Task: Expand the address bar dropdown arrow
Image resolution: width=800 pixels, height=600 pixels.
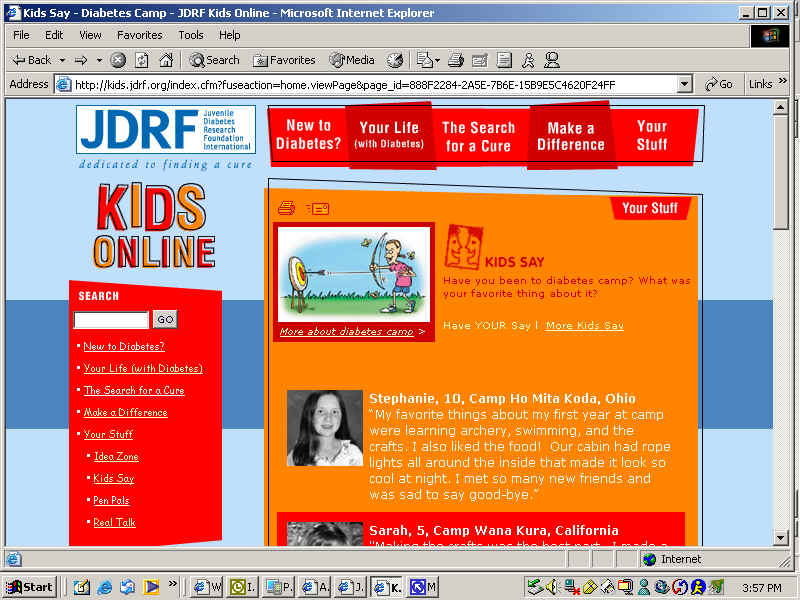Action: (x=684, y=85)
